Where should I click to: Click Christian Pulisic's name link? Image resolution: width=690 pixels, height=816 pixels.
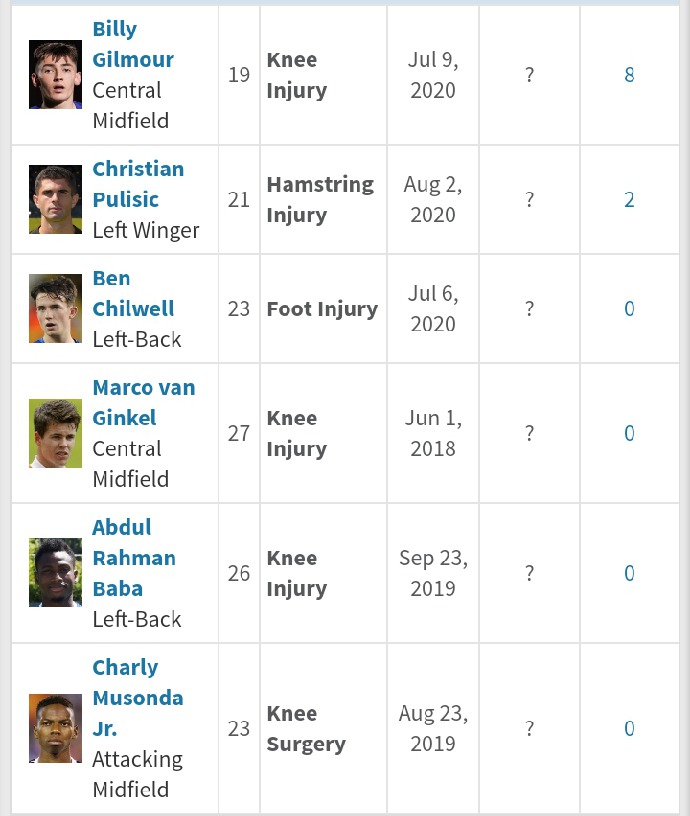click(x=138, y=184)
